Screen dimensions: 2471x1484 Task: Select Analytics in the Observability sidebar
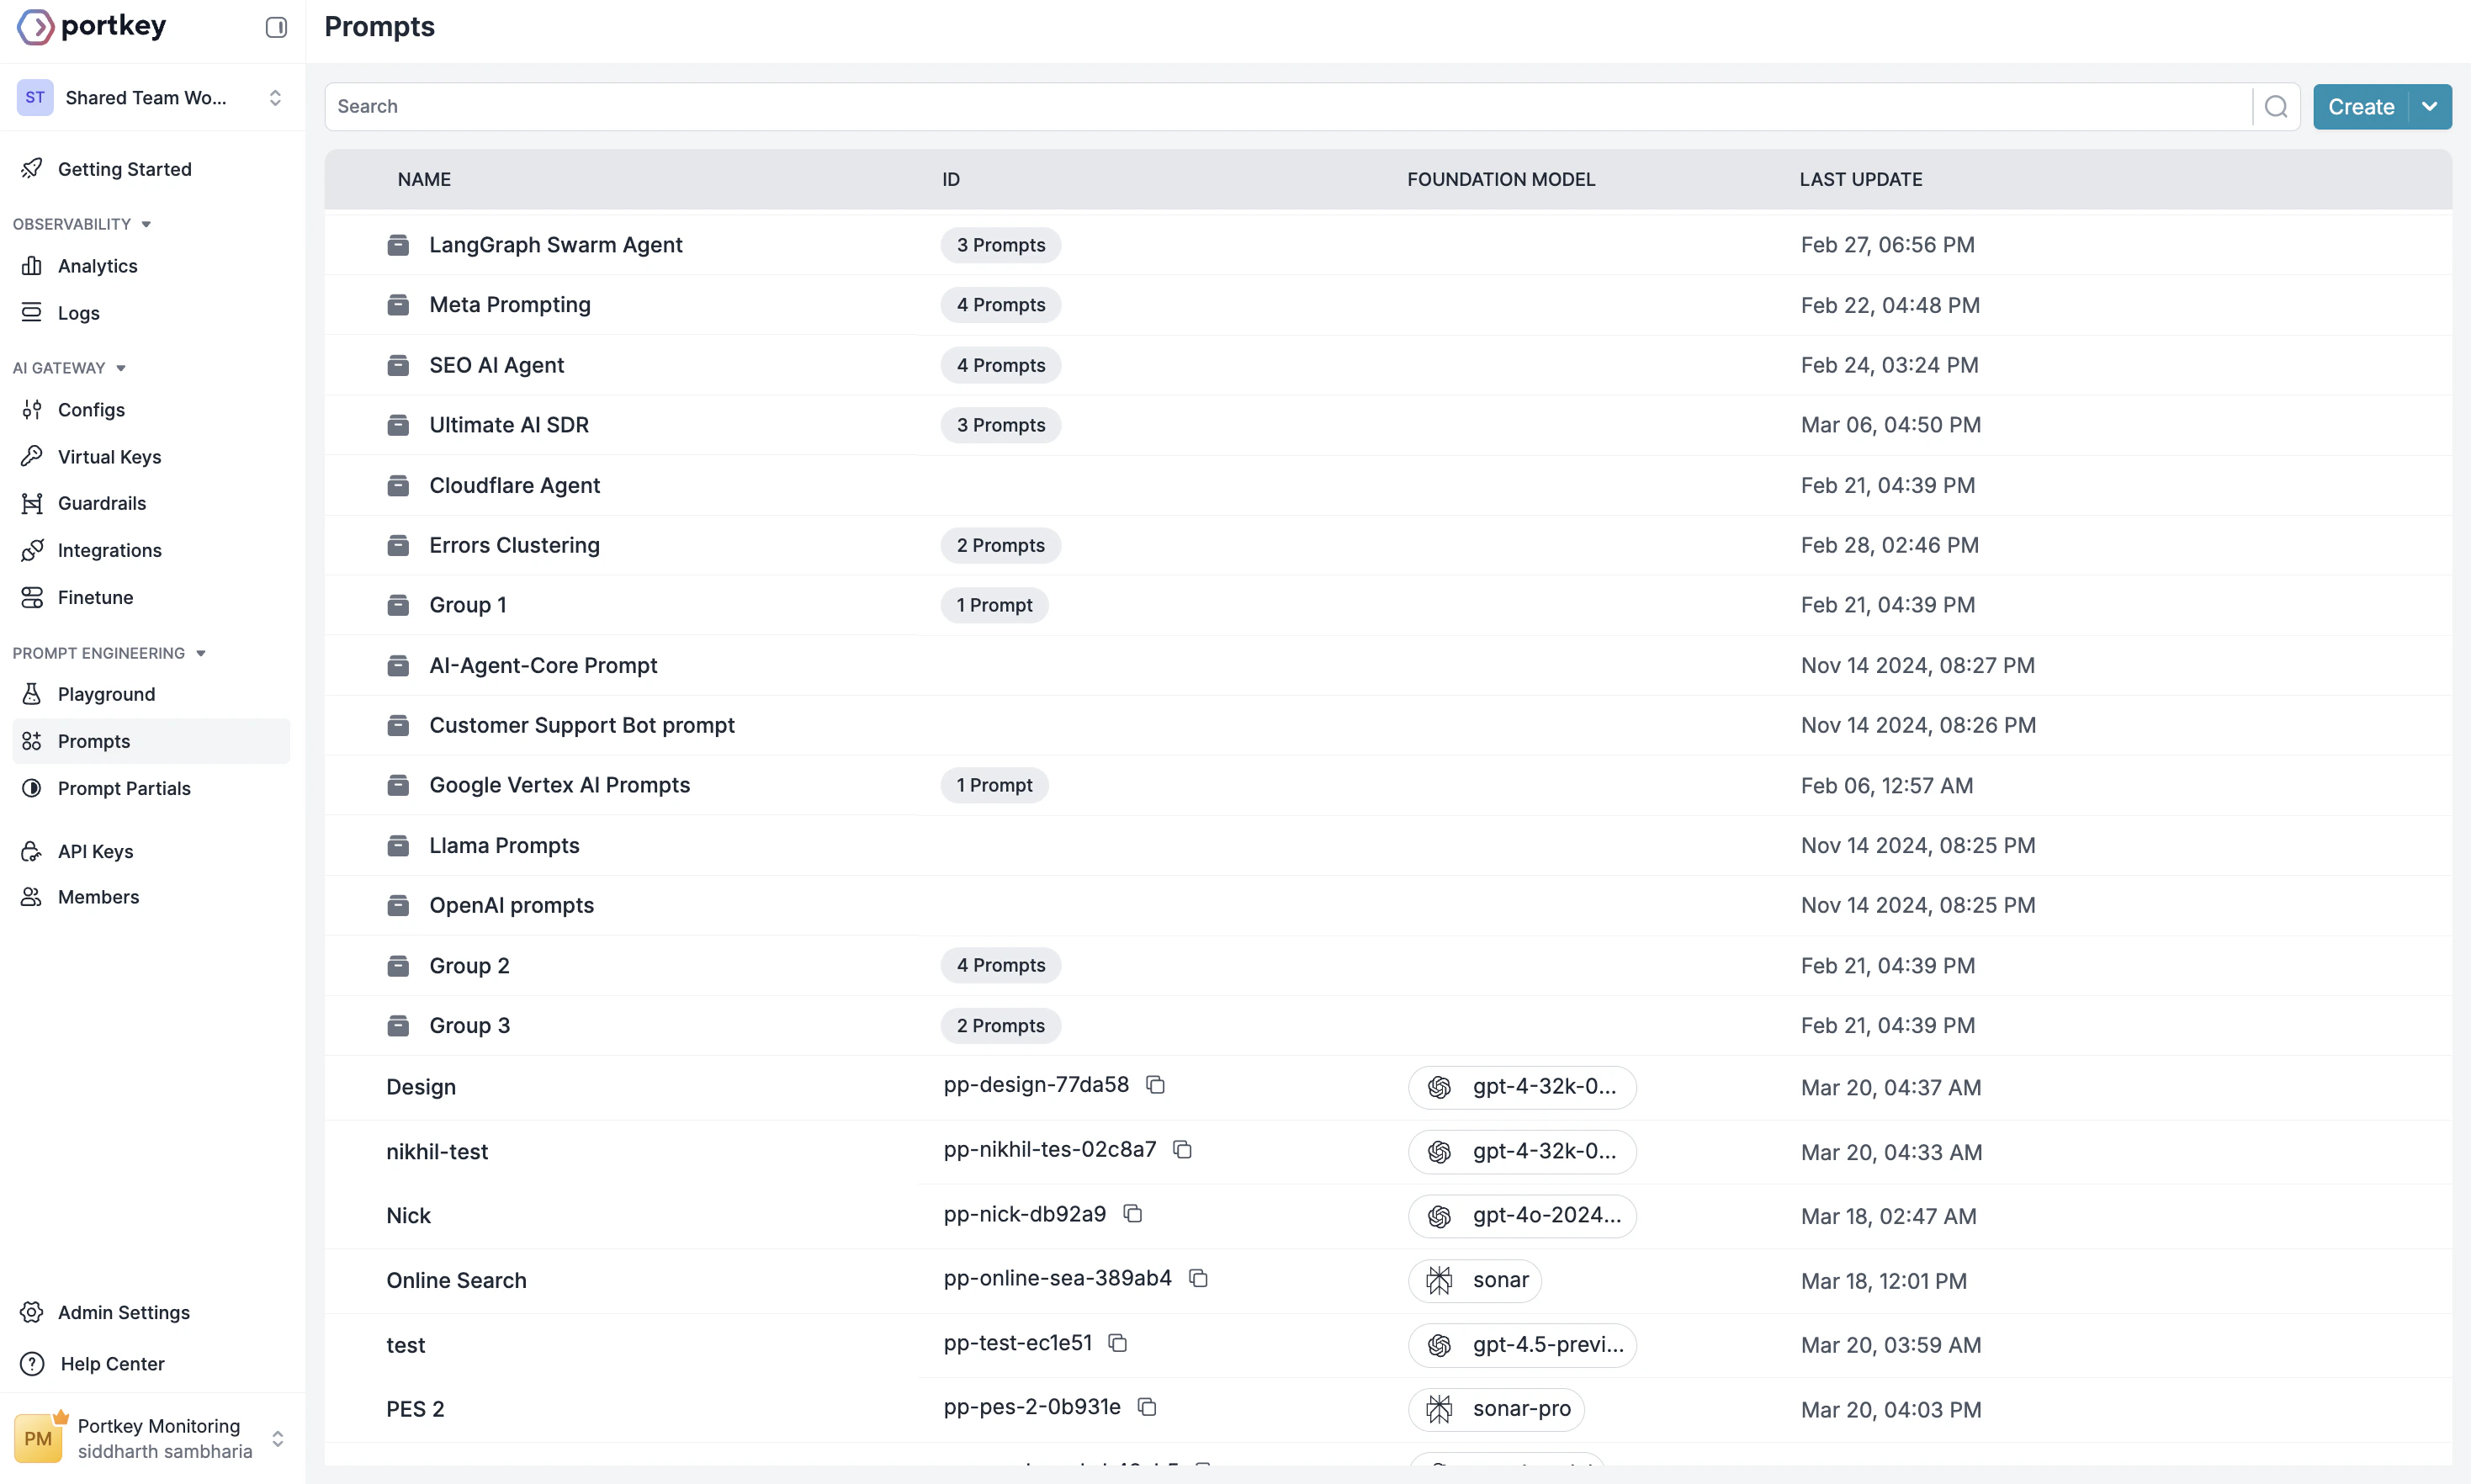pos(97,266)
